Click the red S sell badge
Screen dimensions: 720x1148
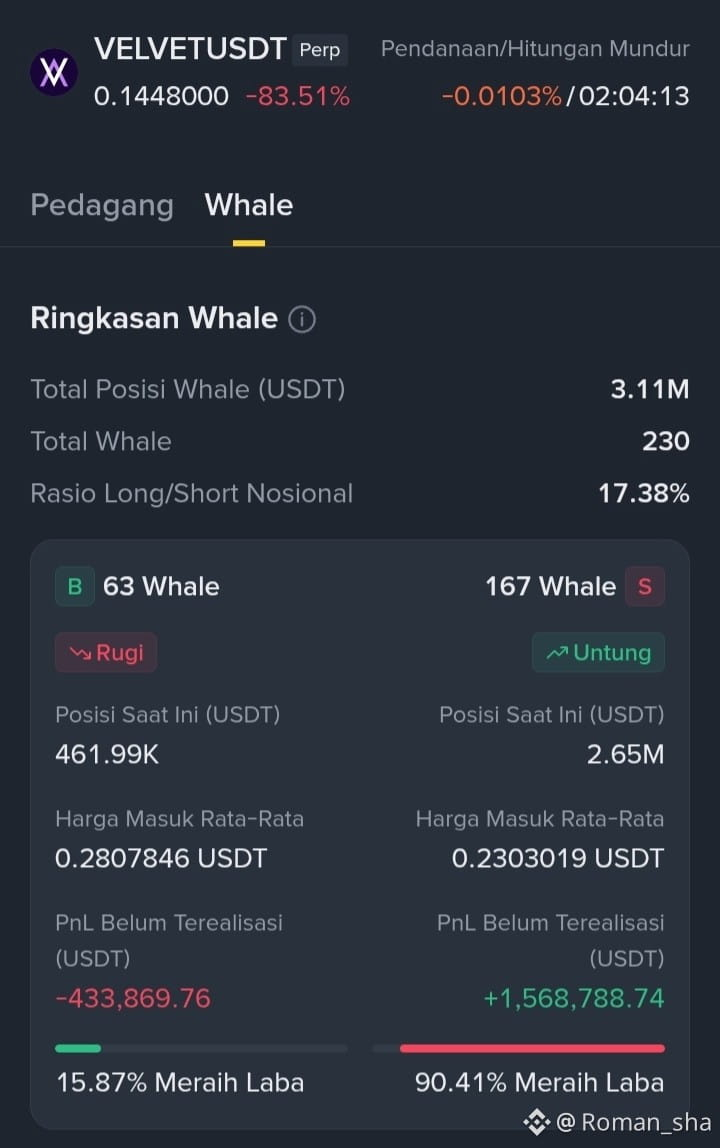[x=645, y=586]
